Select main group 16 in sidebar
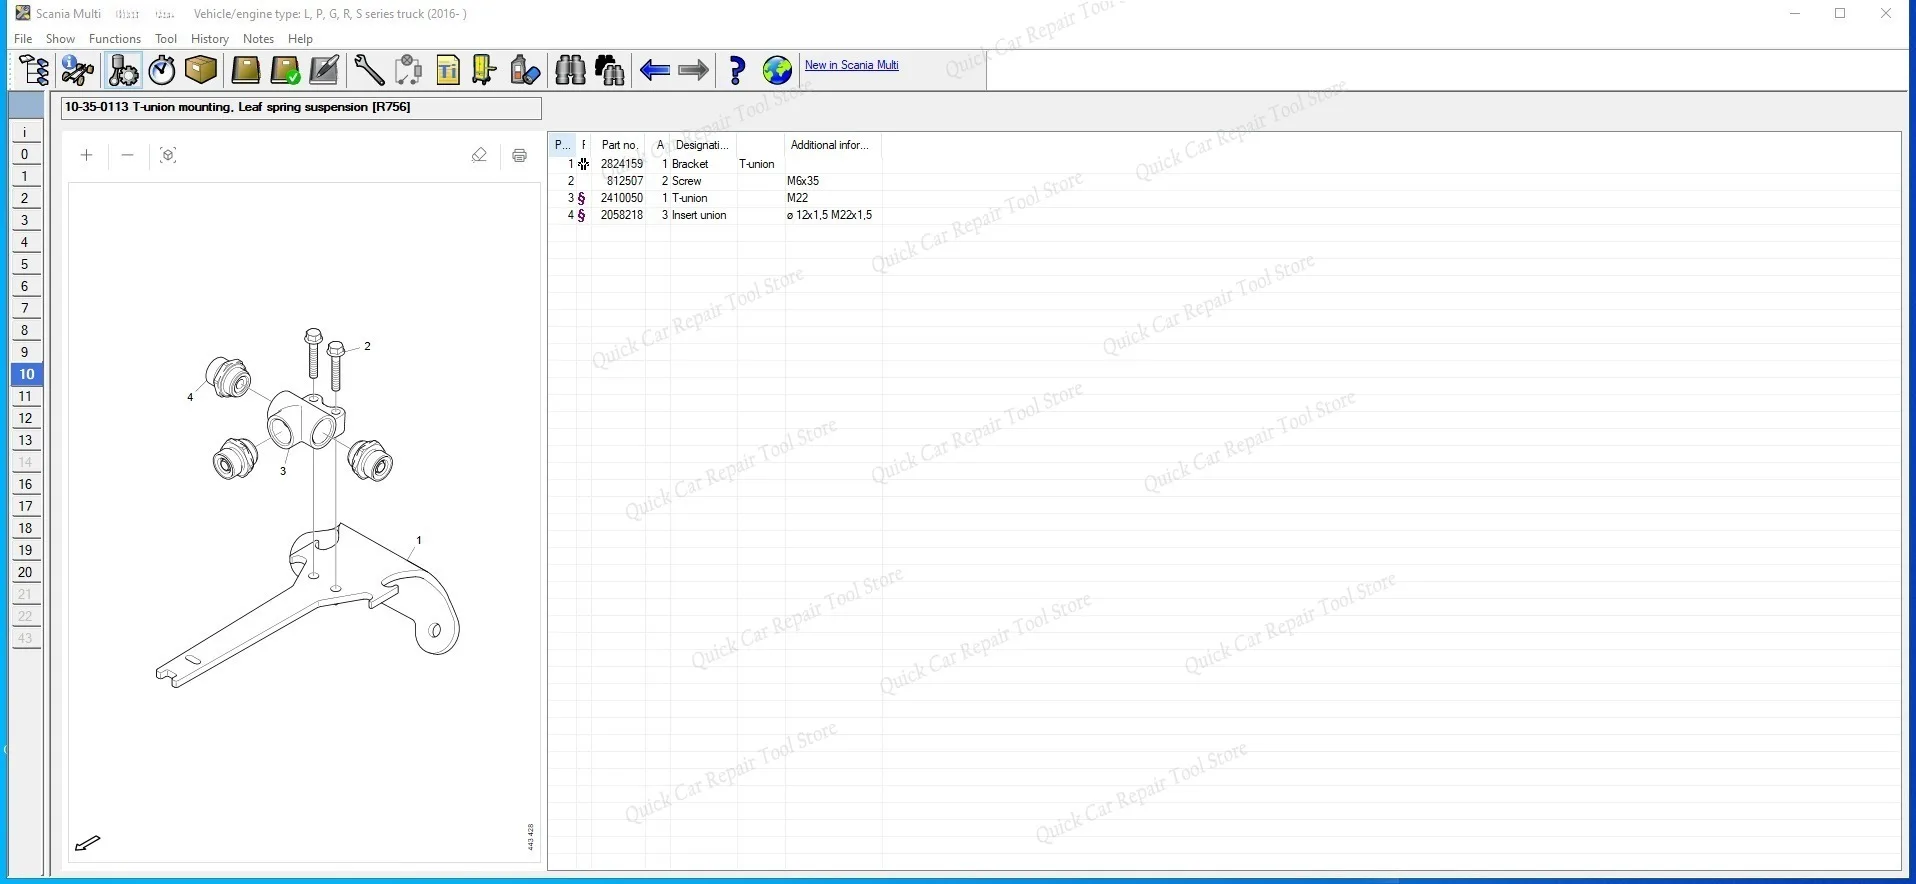Viewport: 1916px width, 884px height. click(26, 484)
